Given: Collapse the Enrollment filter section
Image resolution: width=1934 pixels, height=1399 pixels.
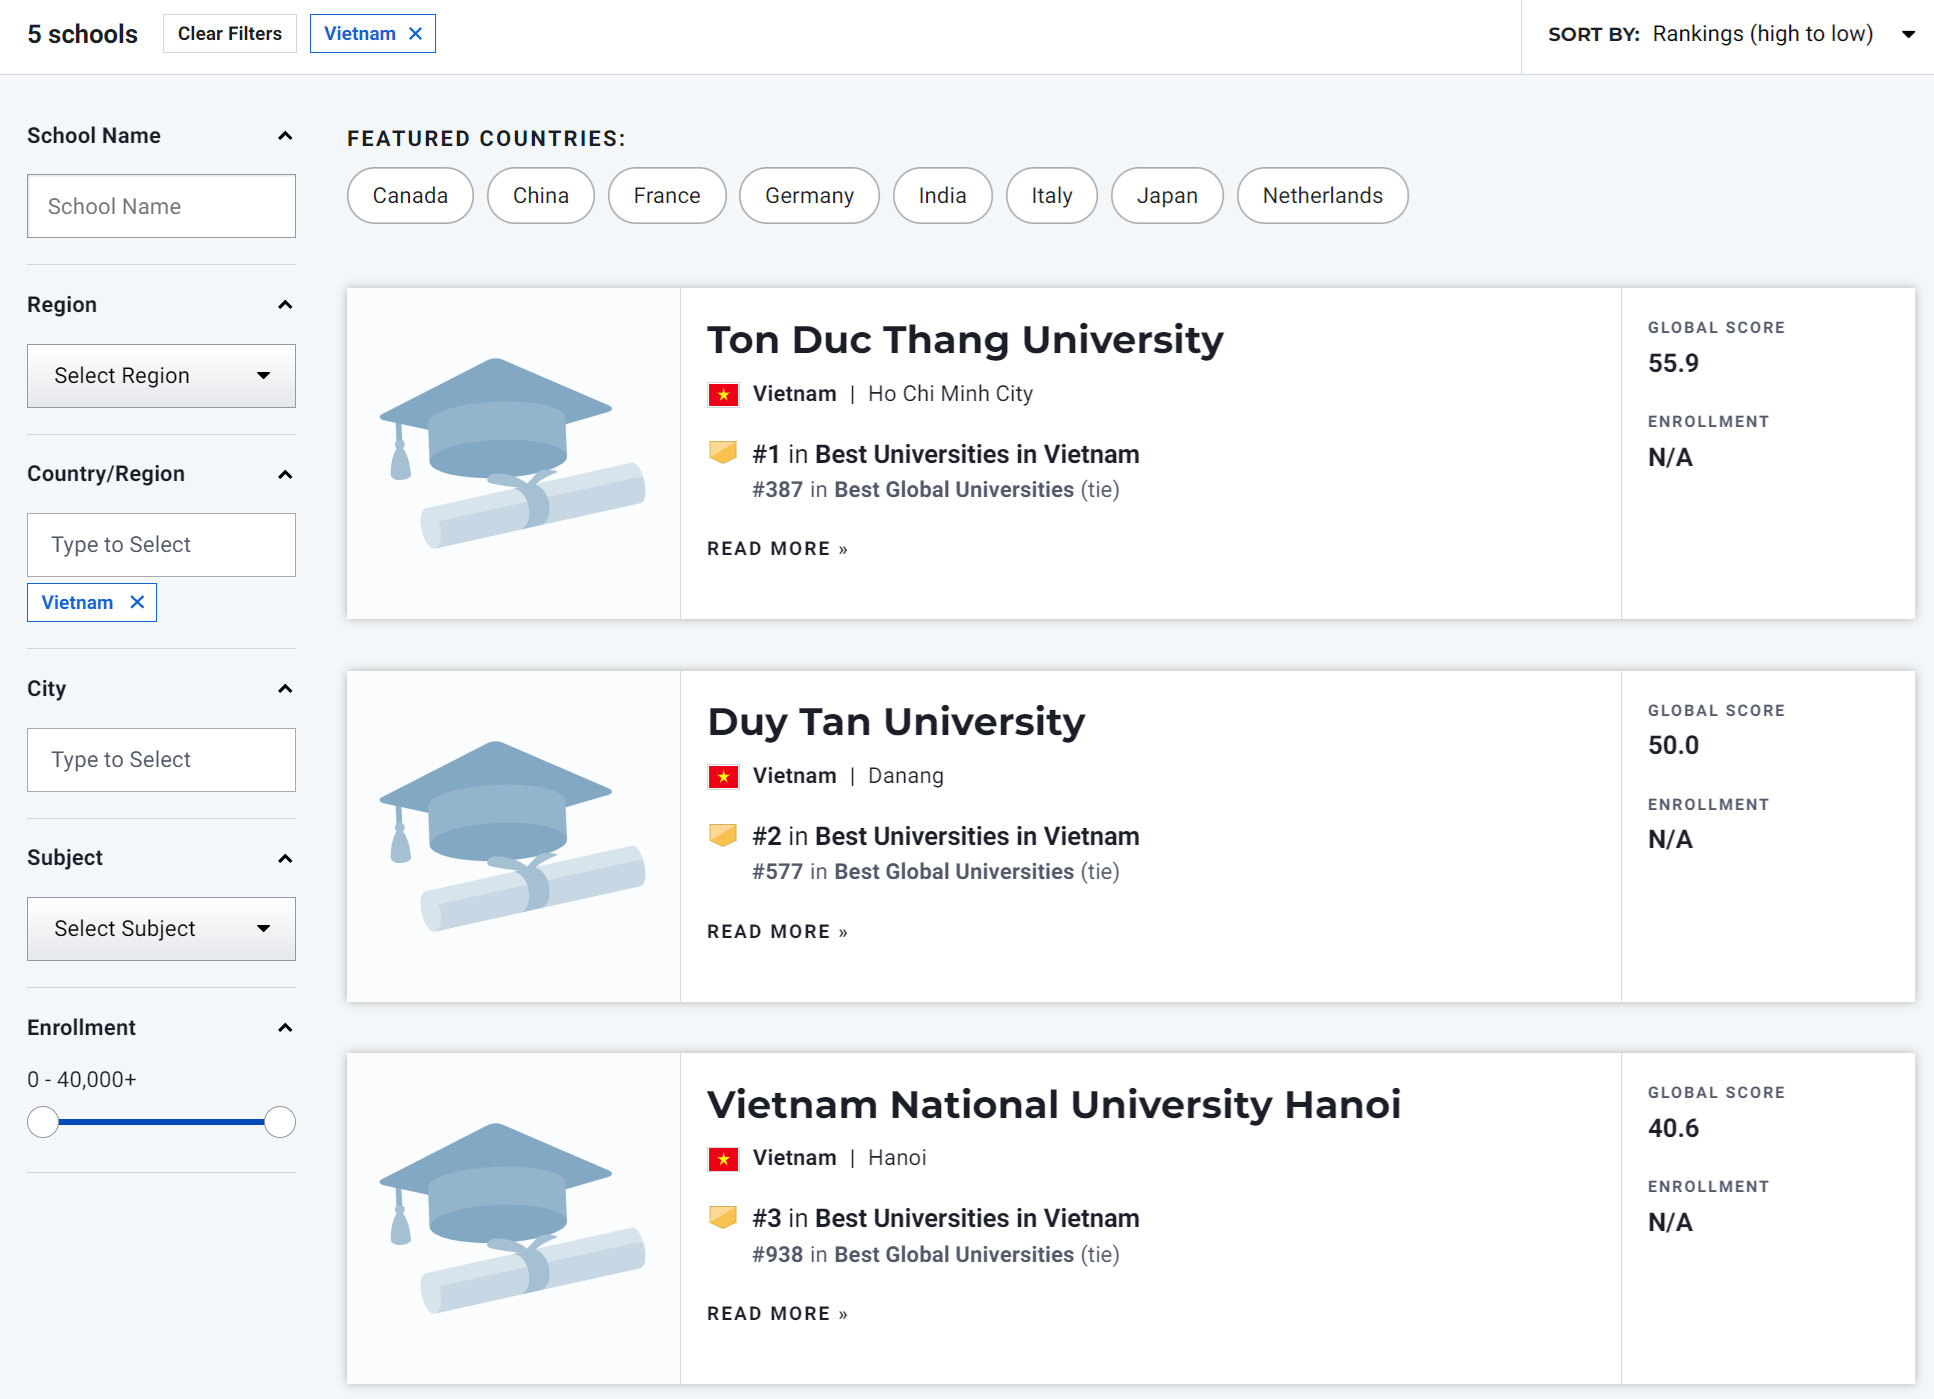Looking at the screenshot, I should (x=285, y=1028).
